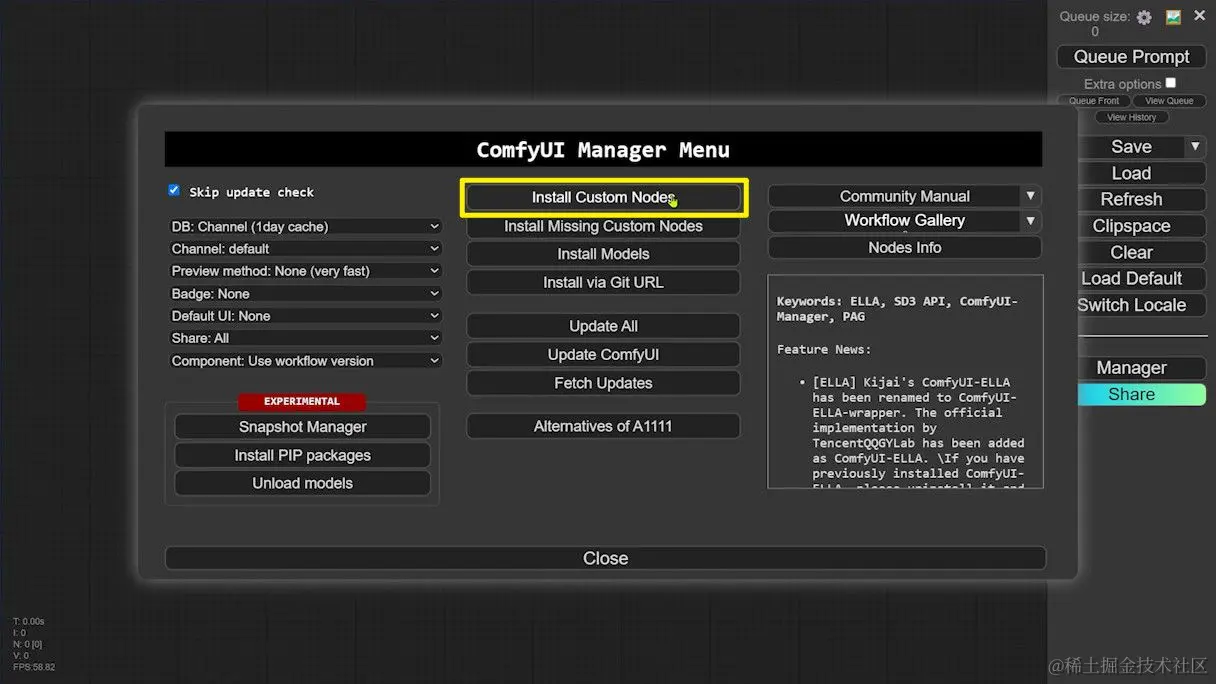1216x684 pixels.
Task: Expand the Community Manual dropdown arrow
Action: pos(1030,196)
